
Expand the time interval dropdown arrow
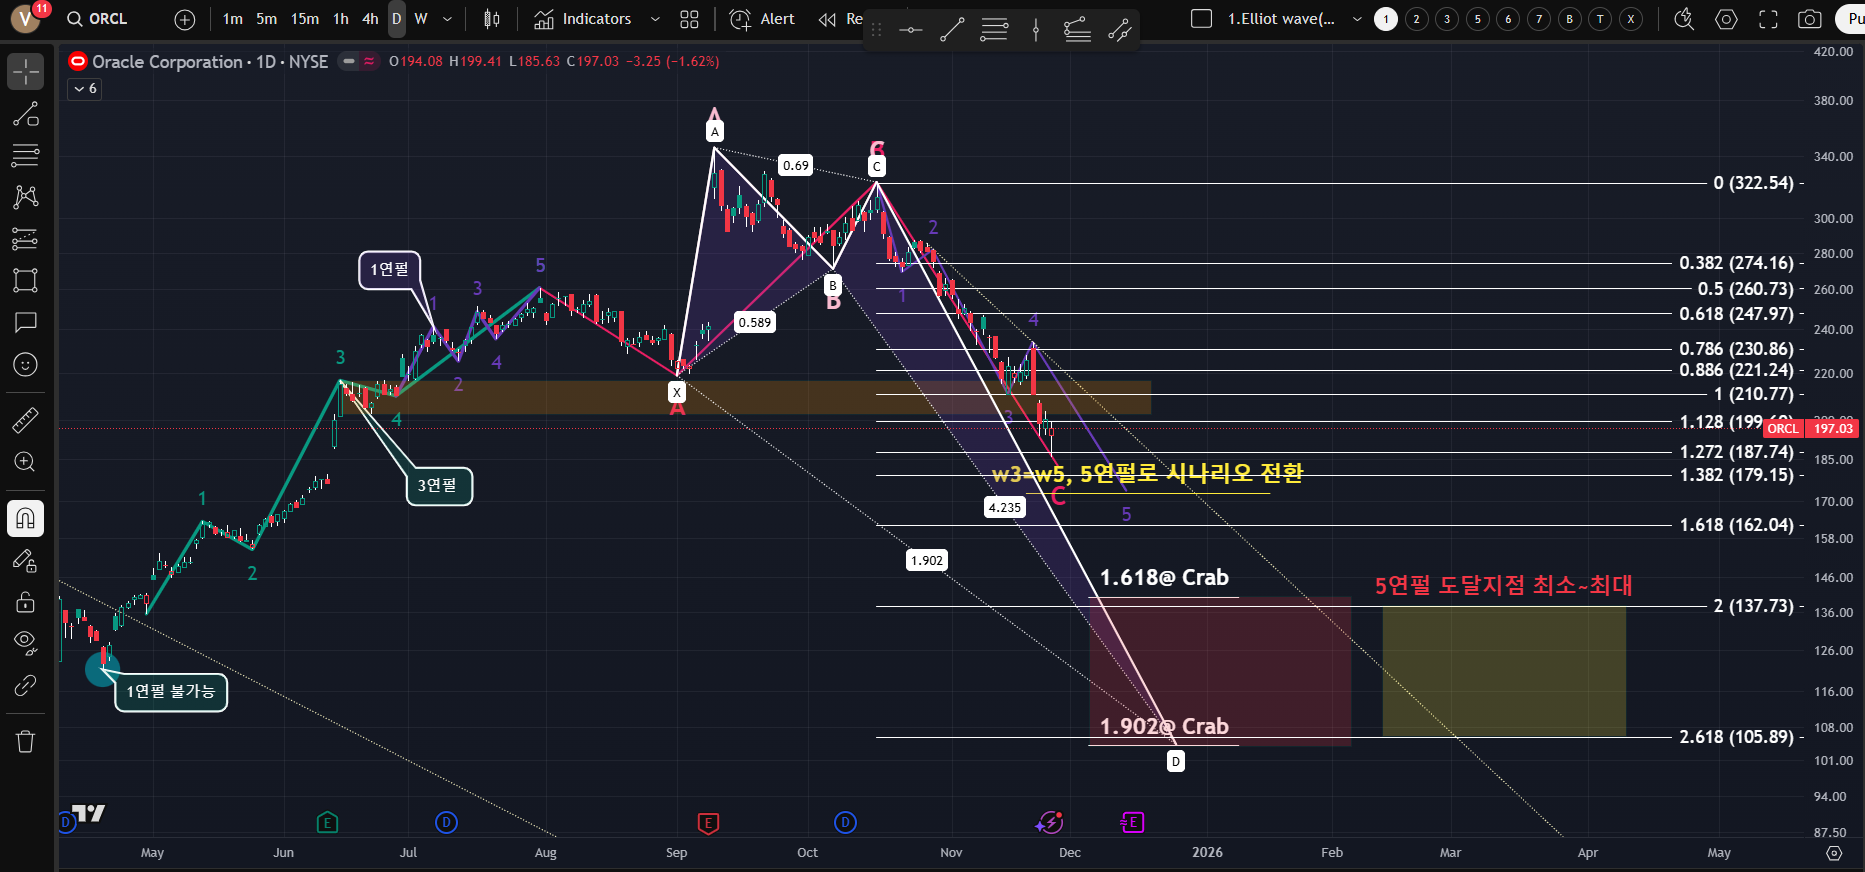click(447, 19)
